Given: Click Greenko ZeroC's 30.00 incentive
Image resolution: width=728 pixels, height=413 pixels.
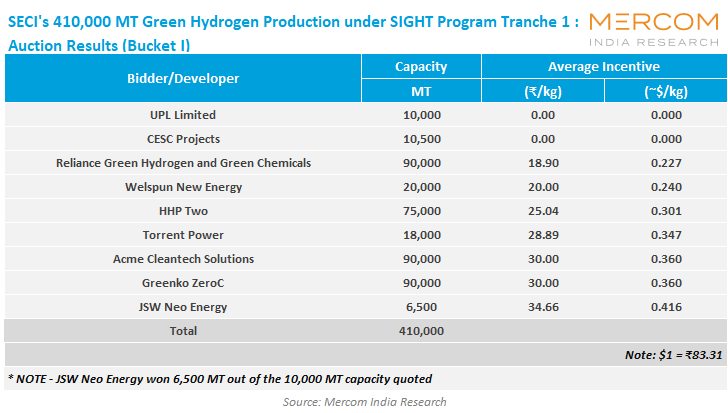Looking at the screenshot, I should [x=543, y=283].
